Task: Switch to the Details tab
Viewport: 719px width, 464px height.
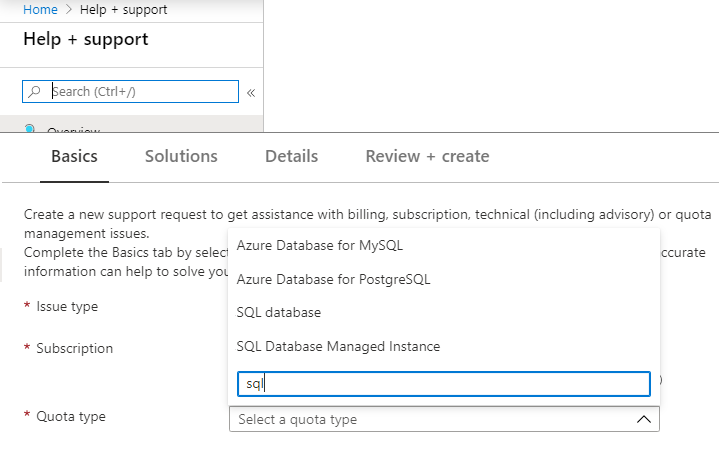Action: pos(292,156)
